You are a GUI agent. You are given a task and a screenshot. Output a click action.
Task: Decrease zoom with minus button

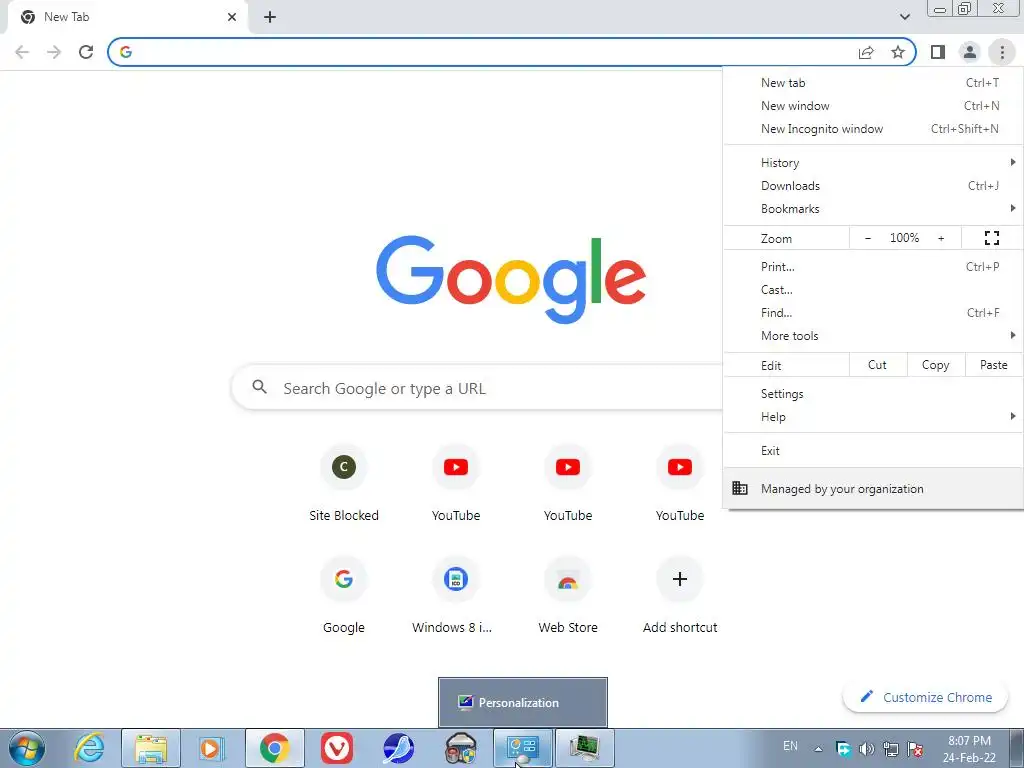[x=867, y=238]
